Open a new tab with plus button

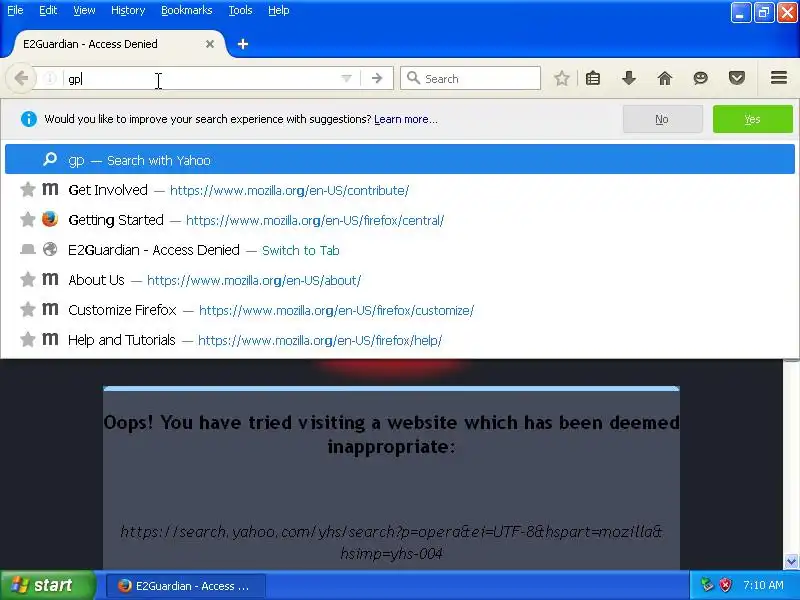click(x=243, y=44)
